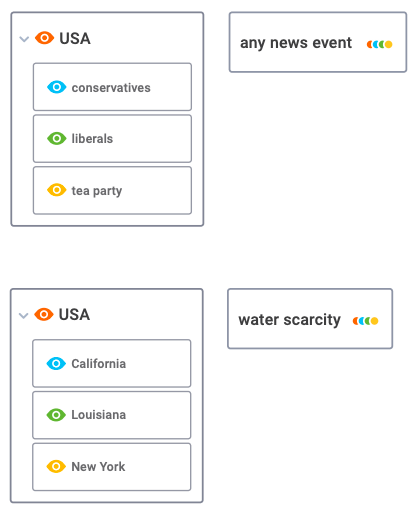Image resolution: width=415 pixels, height=514 pixels.
Task: Select the water scarcity box
Action: coord(310,319)
